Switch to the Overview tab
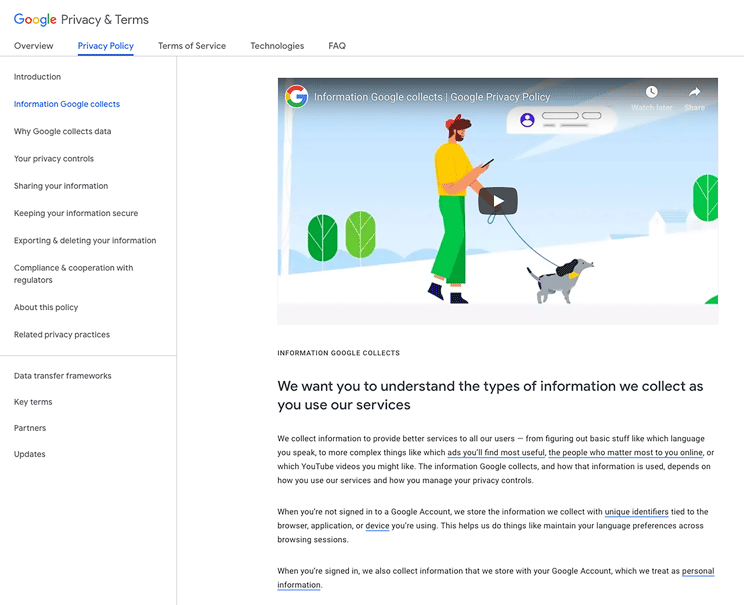Screen dimensions: 744x605 point(34,46)
